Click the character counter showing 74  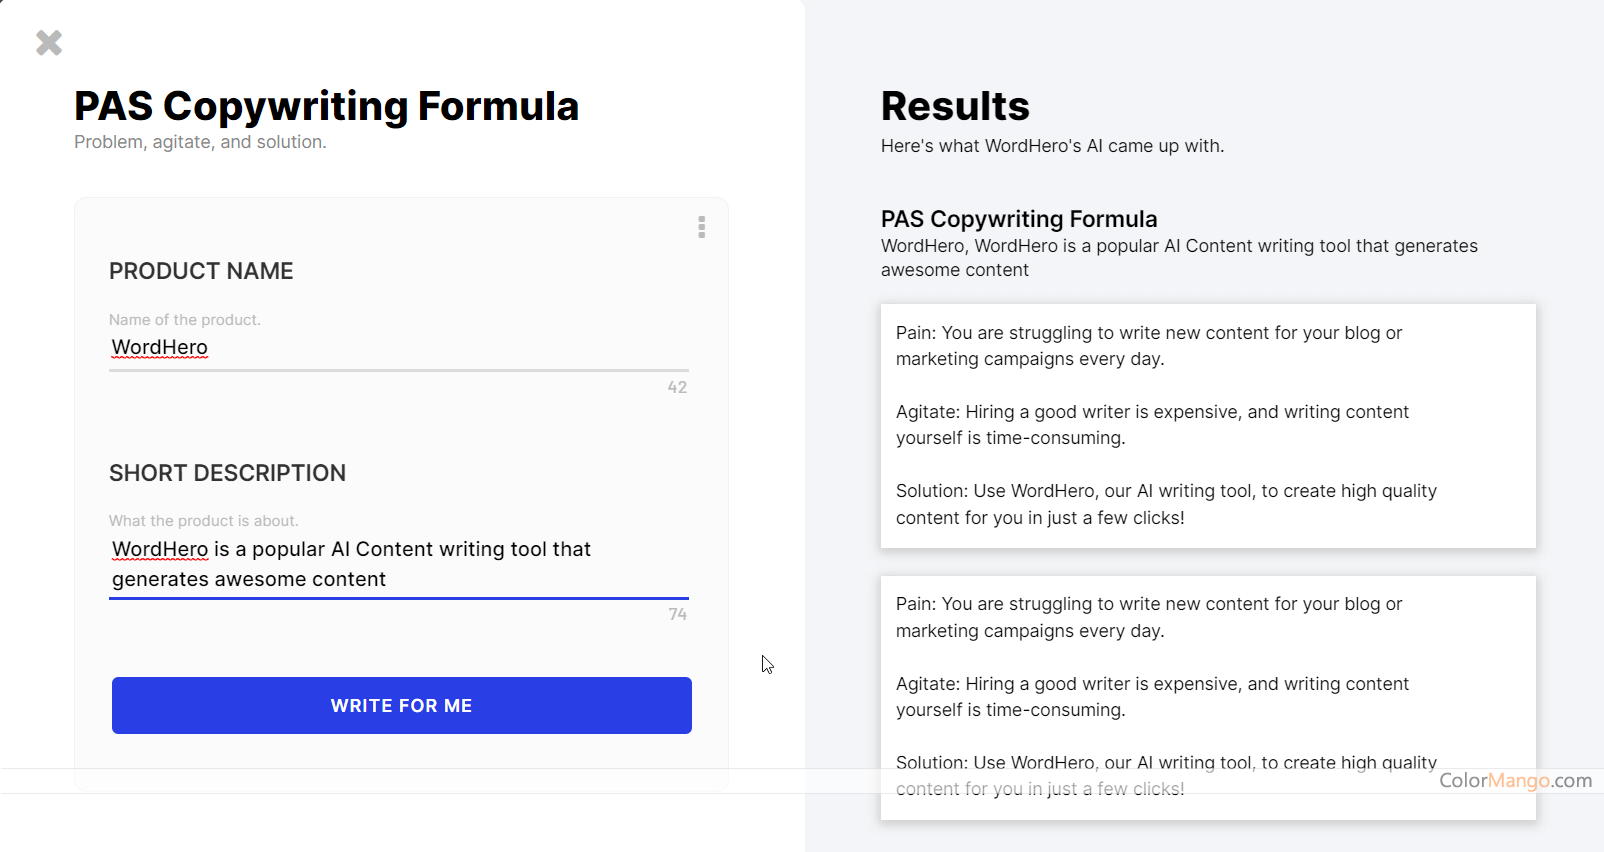[678, 613]
